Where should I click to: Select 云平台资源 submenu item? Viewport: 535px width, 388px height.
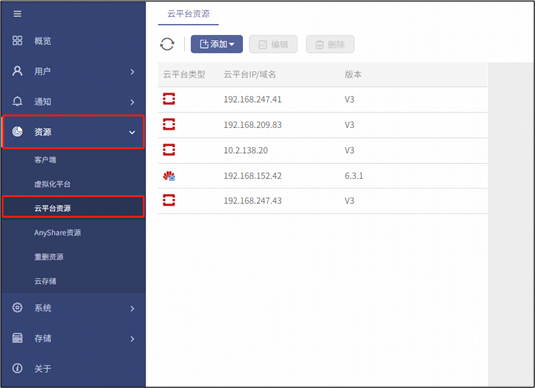[x=73, y=208]
